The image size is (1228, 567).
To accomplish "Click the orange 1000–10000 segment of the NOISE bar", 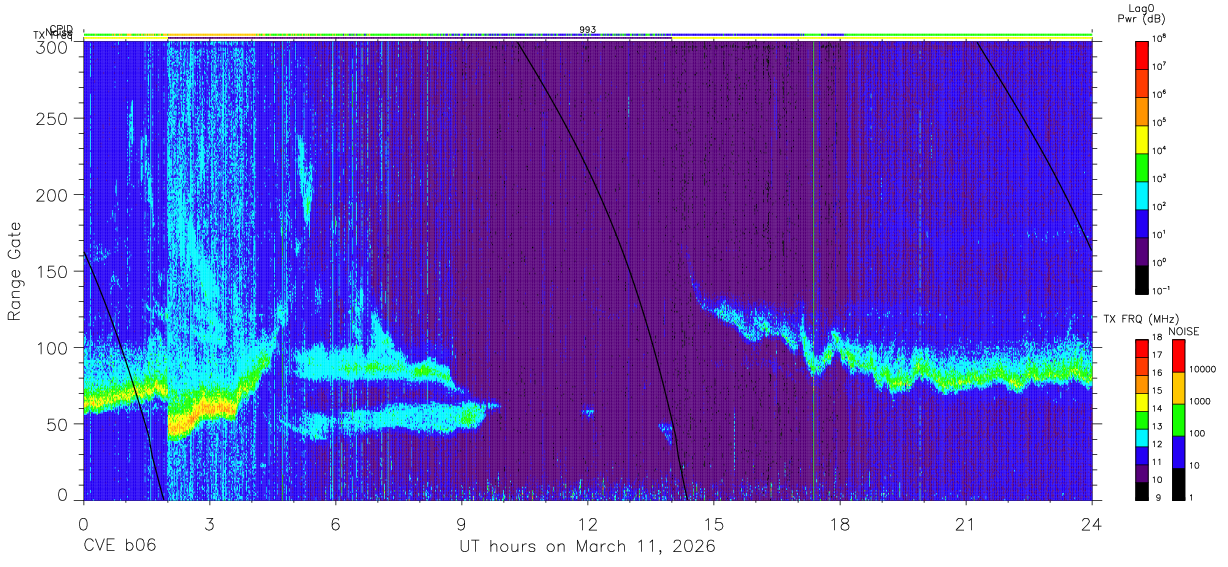I will click(1177, 387).
